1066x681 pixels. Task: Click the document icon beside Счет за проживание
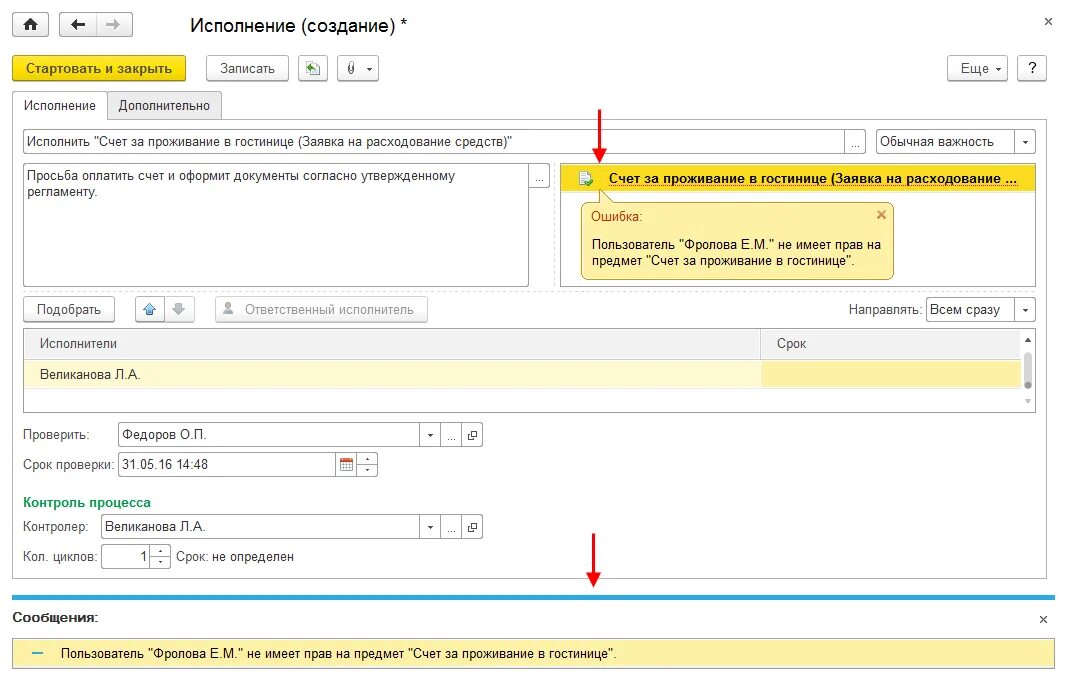(585, 179)
